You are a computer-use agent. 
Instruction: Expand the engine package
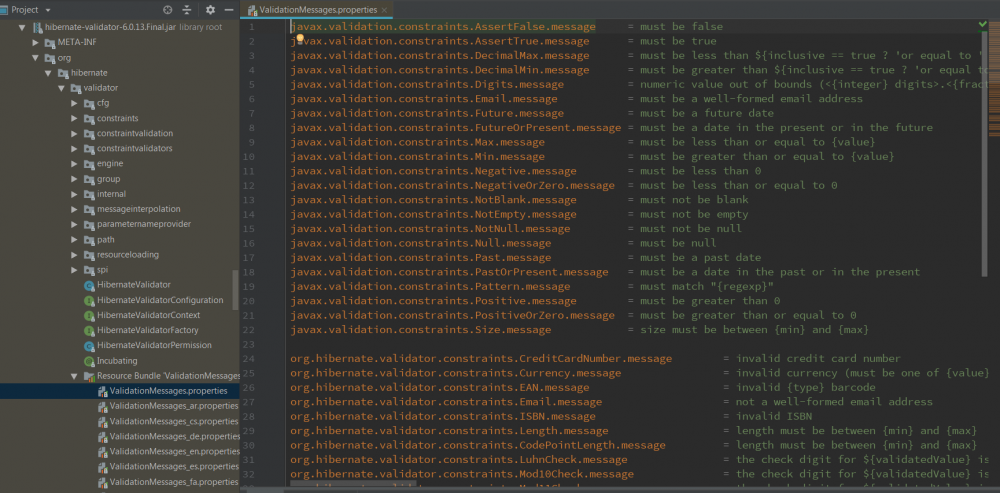coord(74,164)
